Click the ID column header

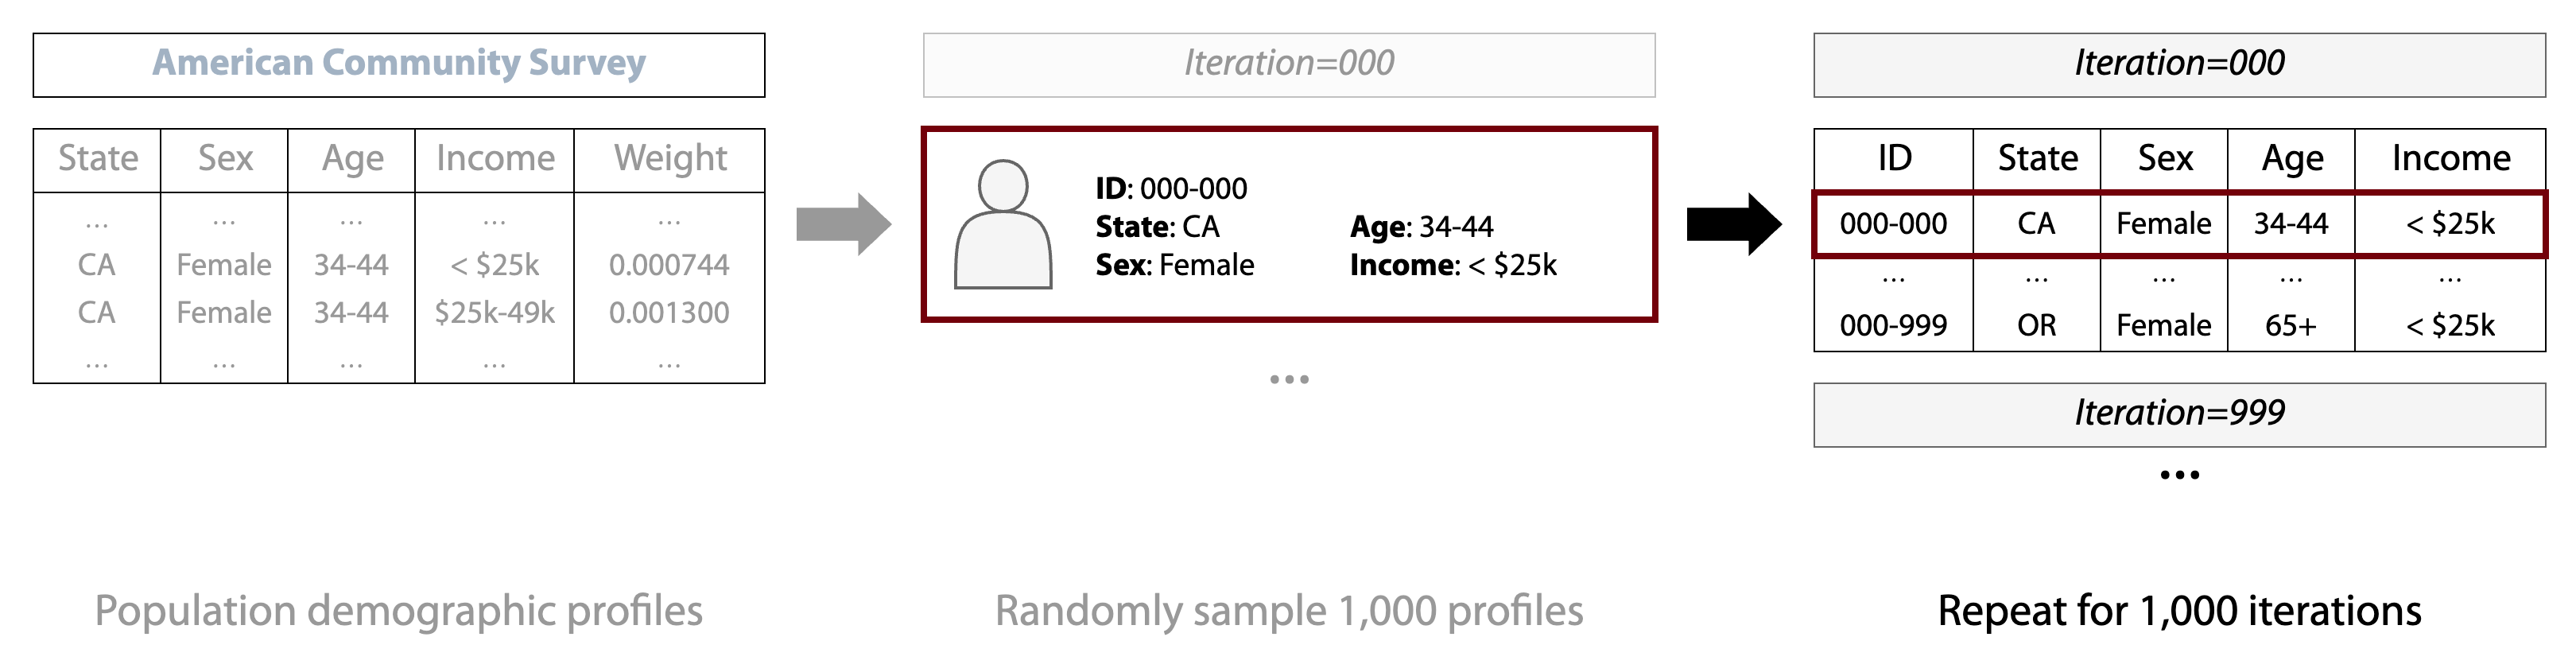pyautogui.click(x=1893, y=158)
